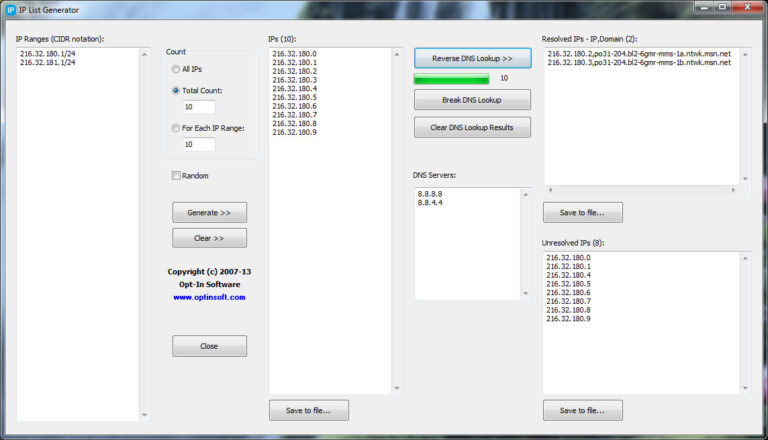Save generated IPs list to file
768x440 pixels.
coord(309,411)
